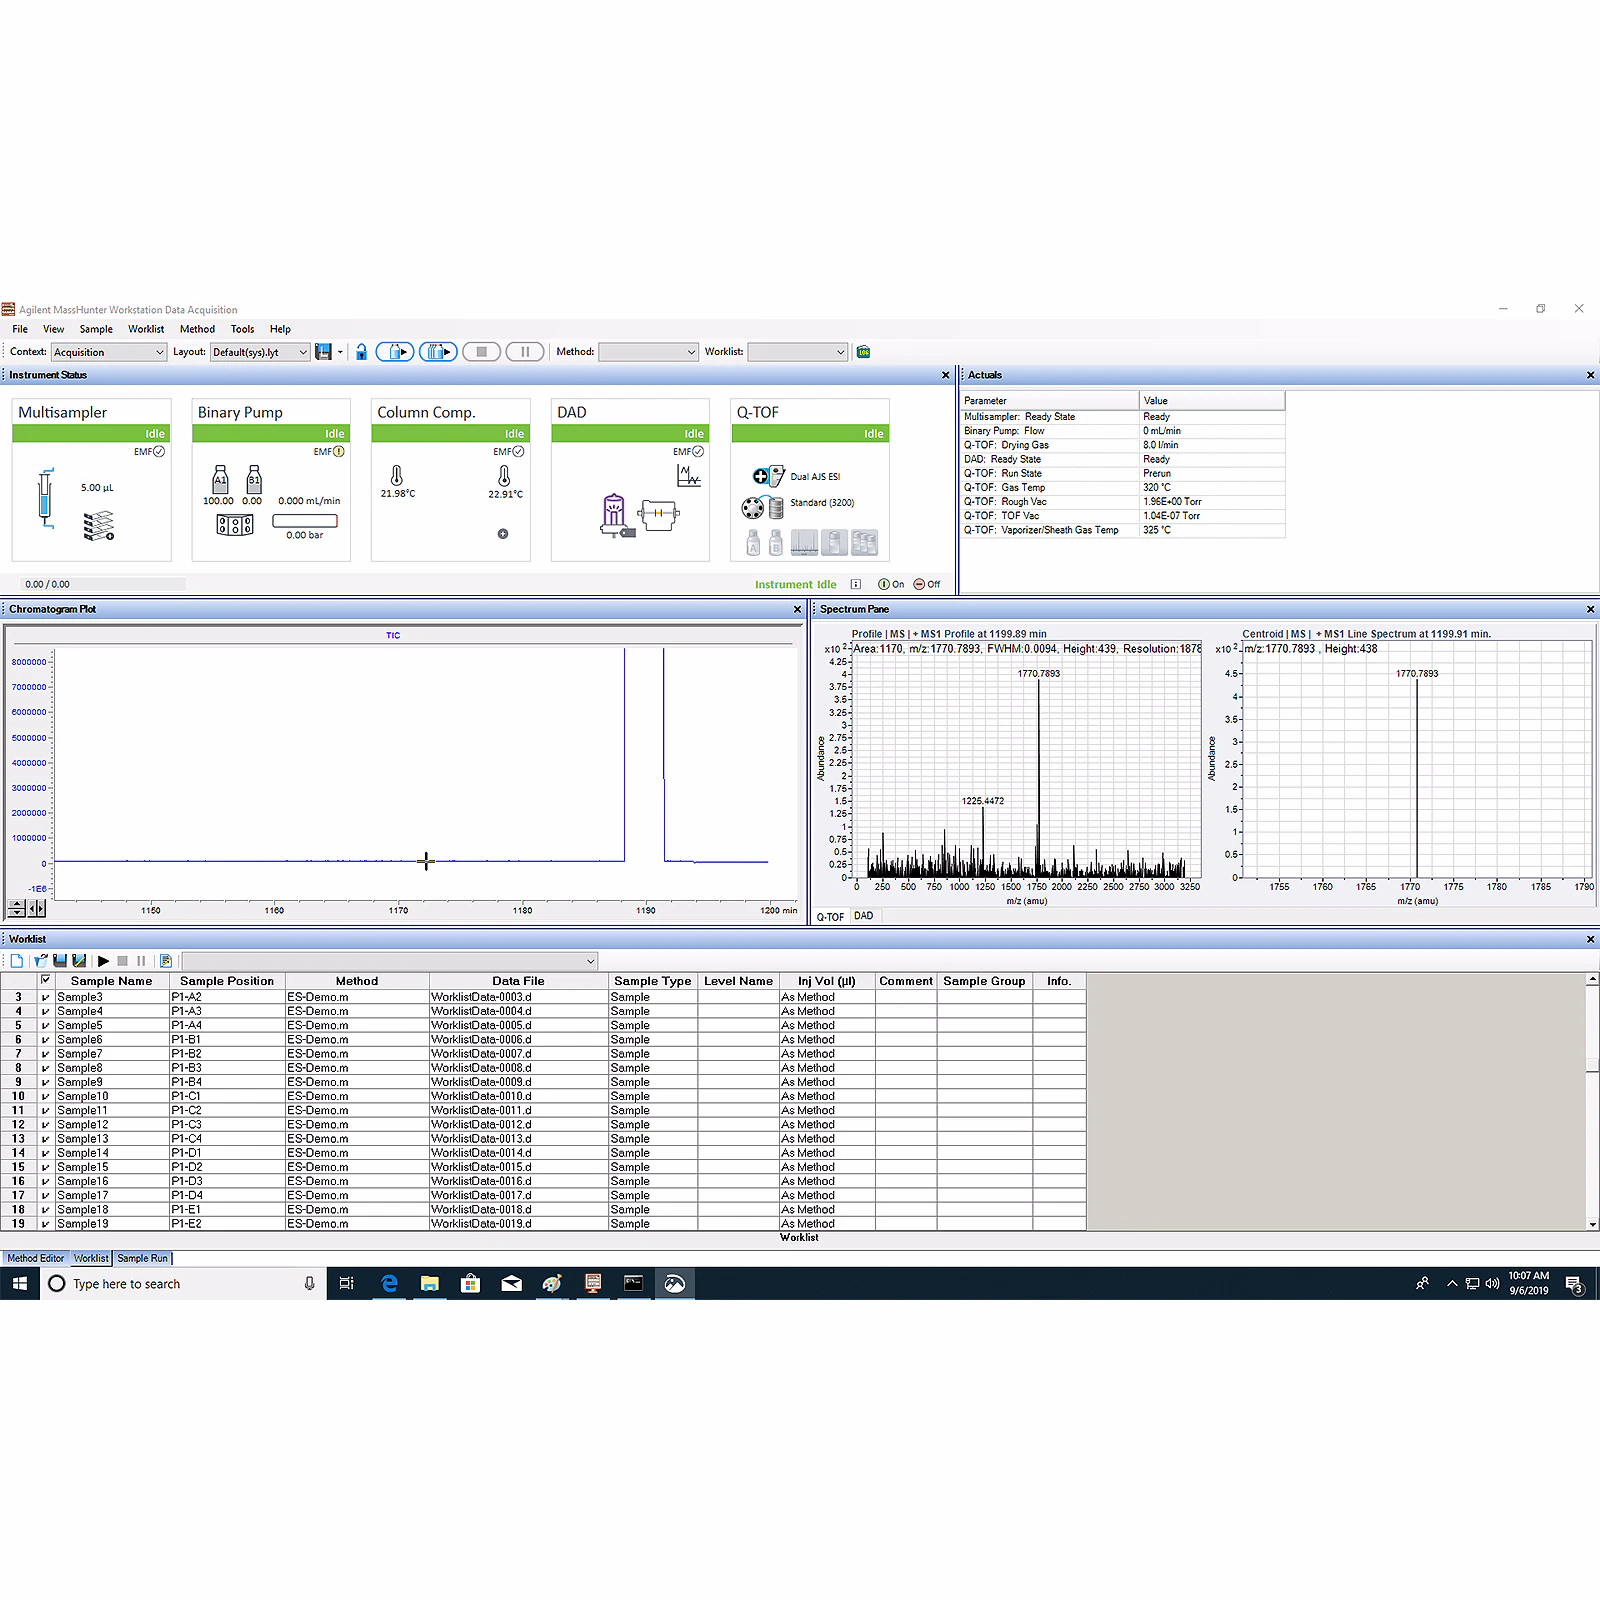Switch to the Sample Run tab
This screenshot has width=1600, height=1600.
click(142, 1259)
